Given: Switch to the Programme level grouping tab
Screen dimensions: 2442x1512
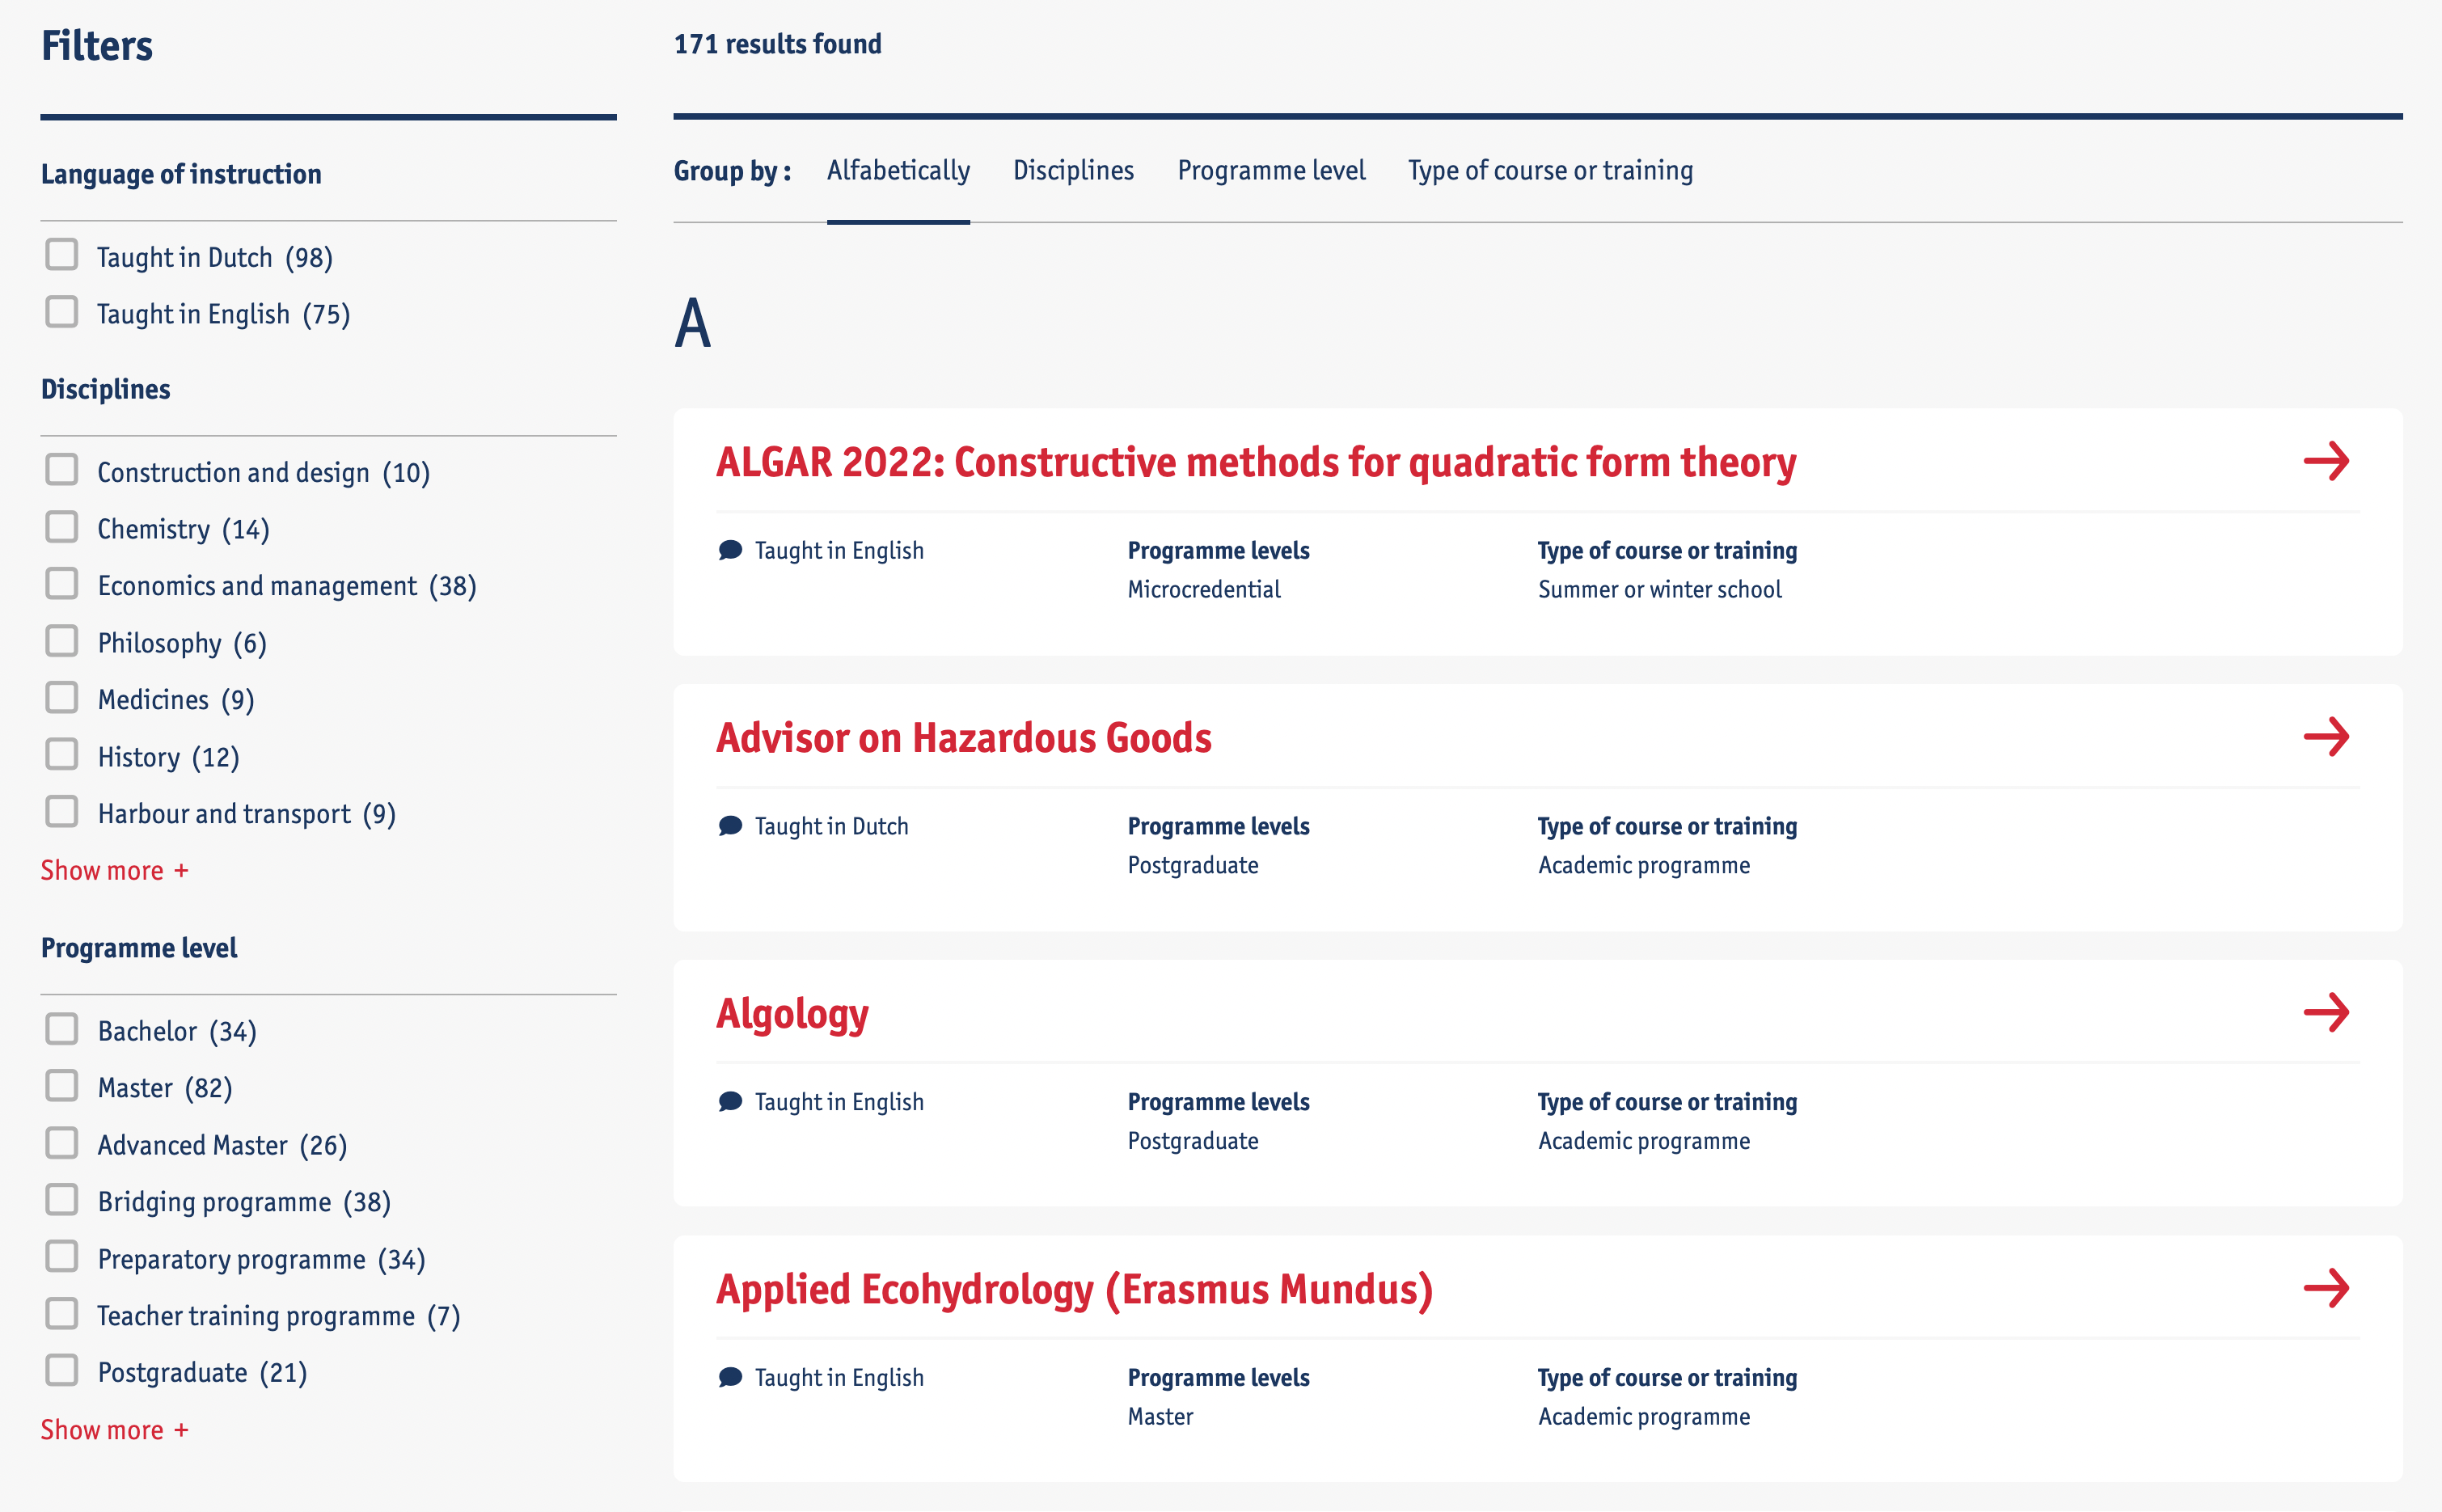Looking at the screenshot, I should 1271,170.
